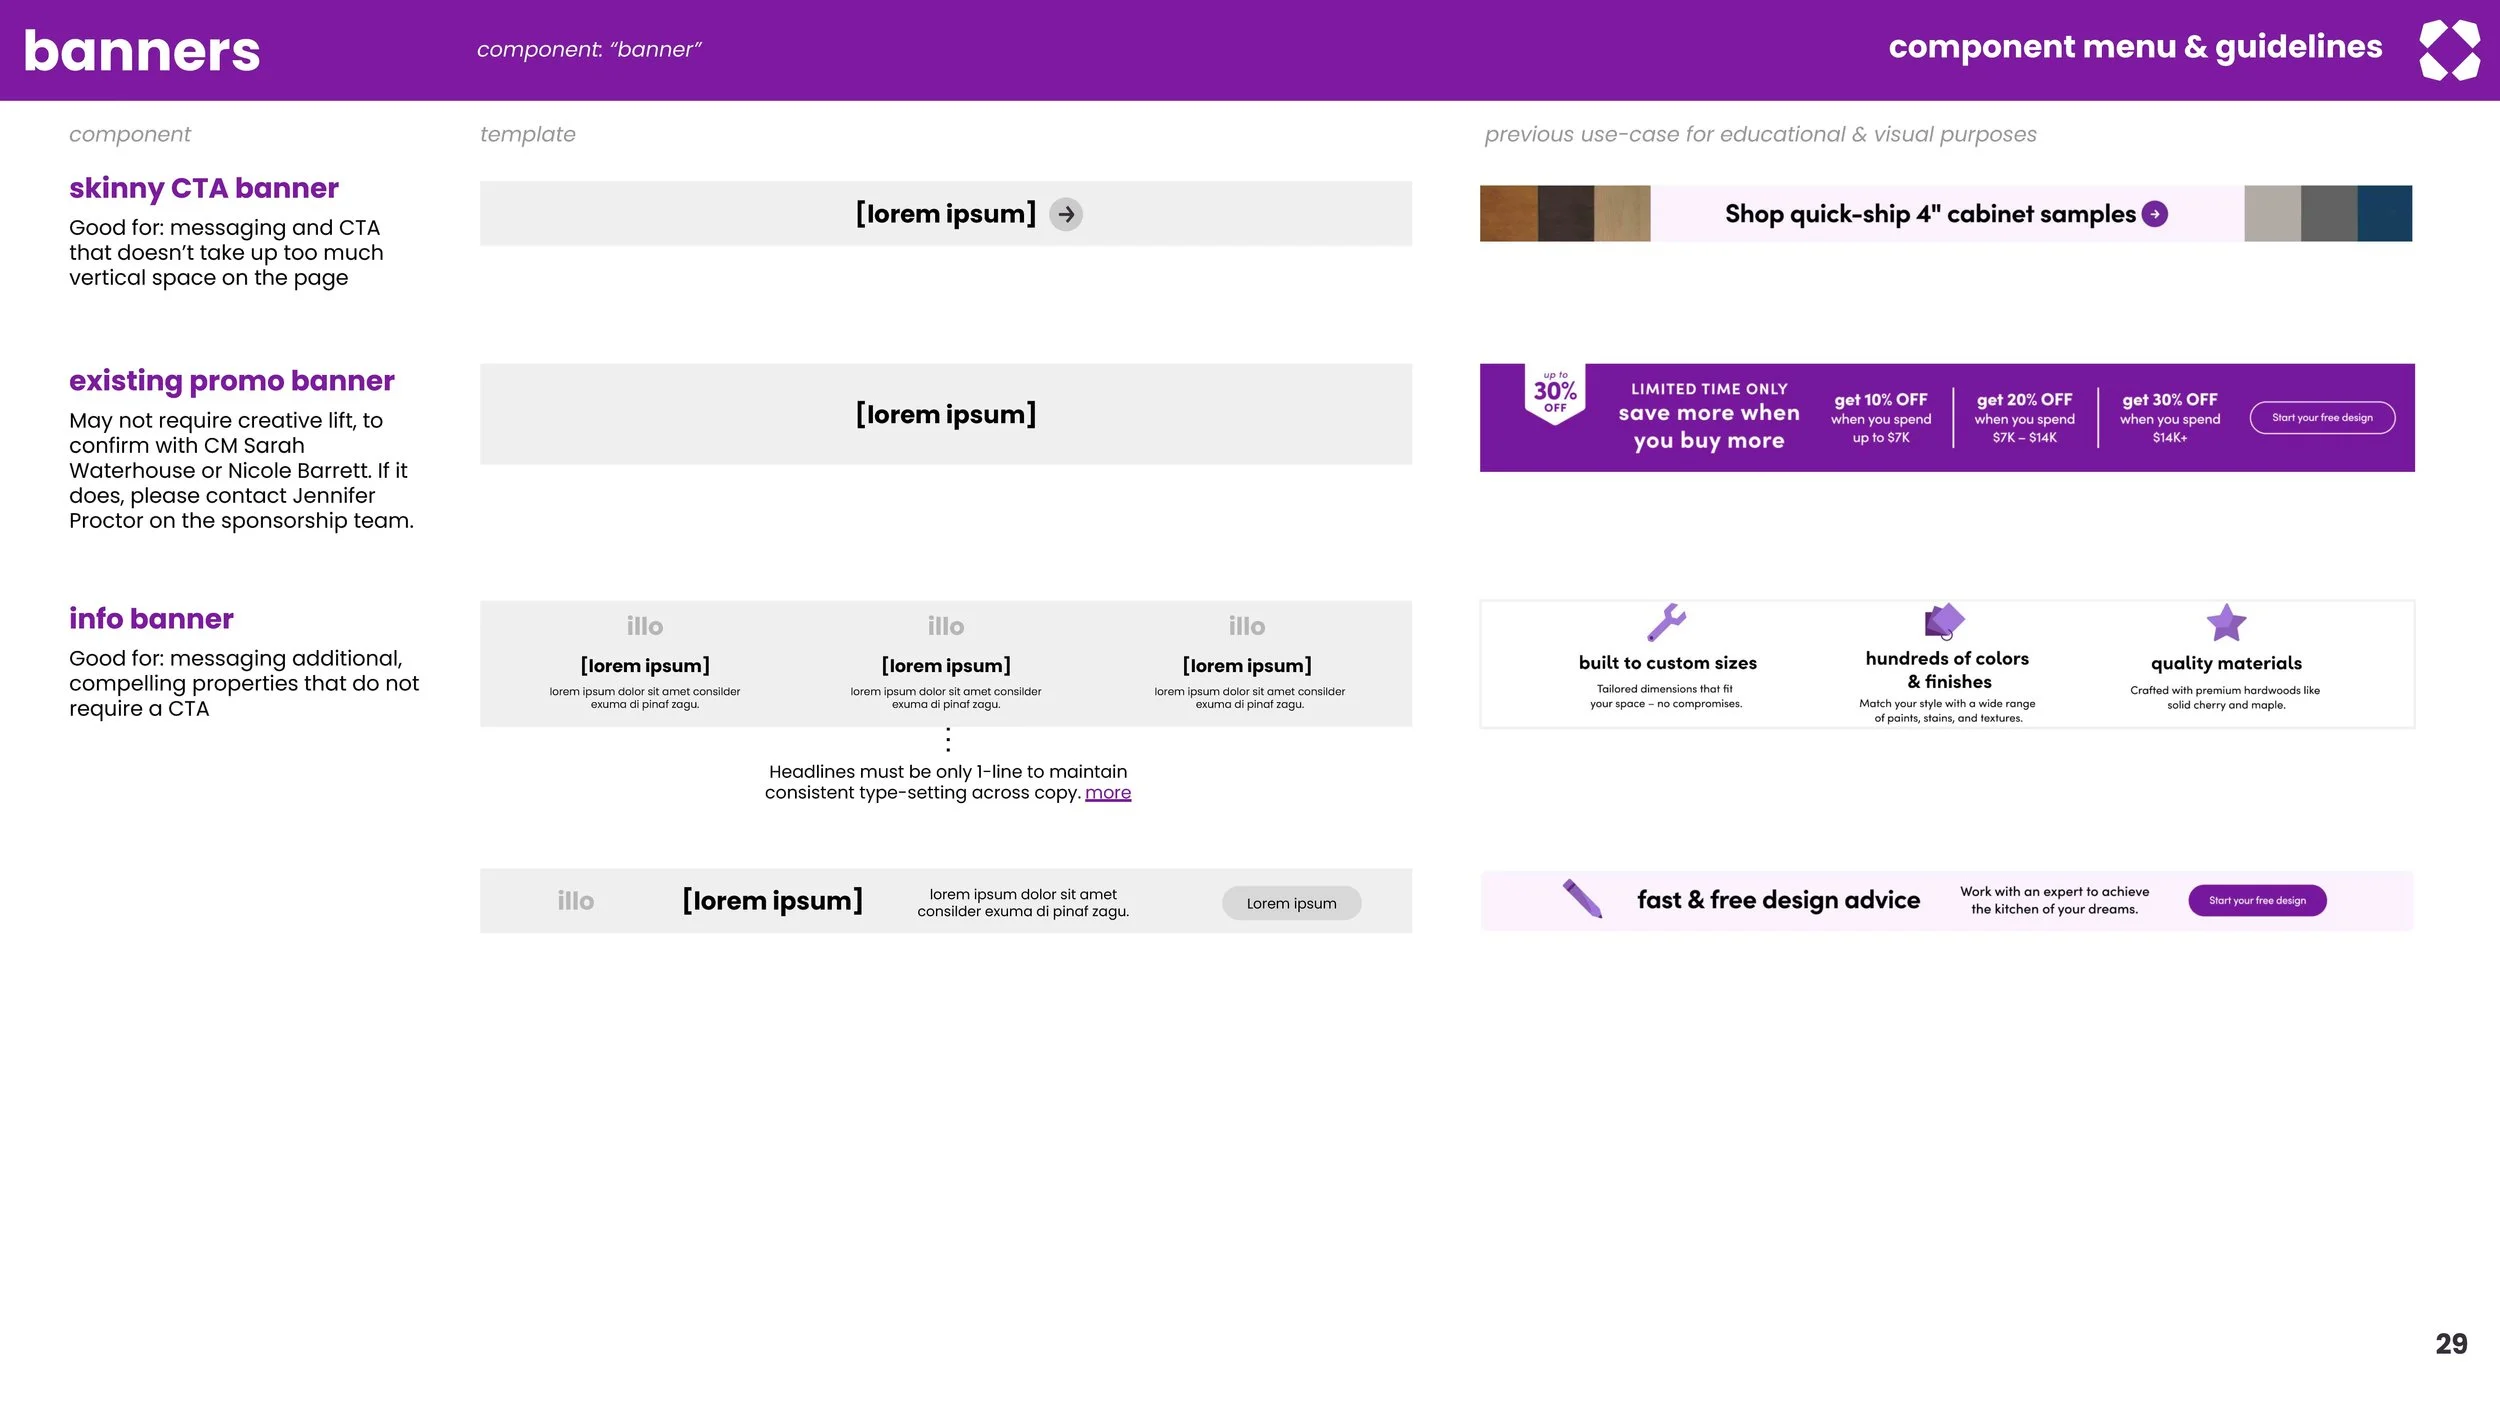Click the skinny CTA banner heading
This screenshot has width=2500, height=1406.
tap(204, 188)
